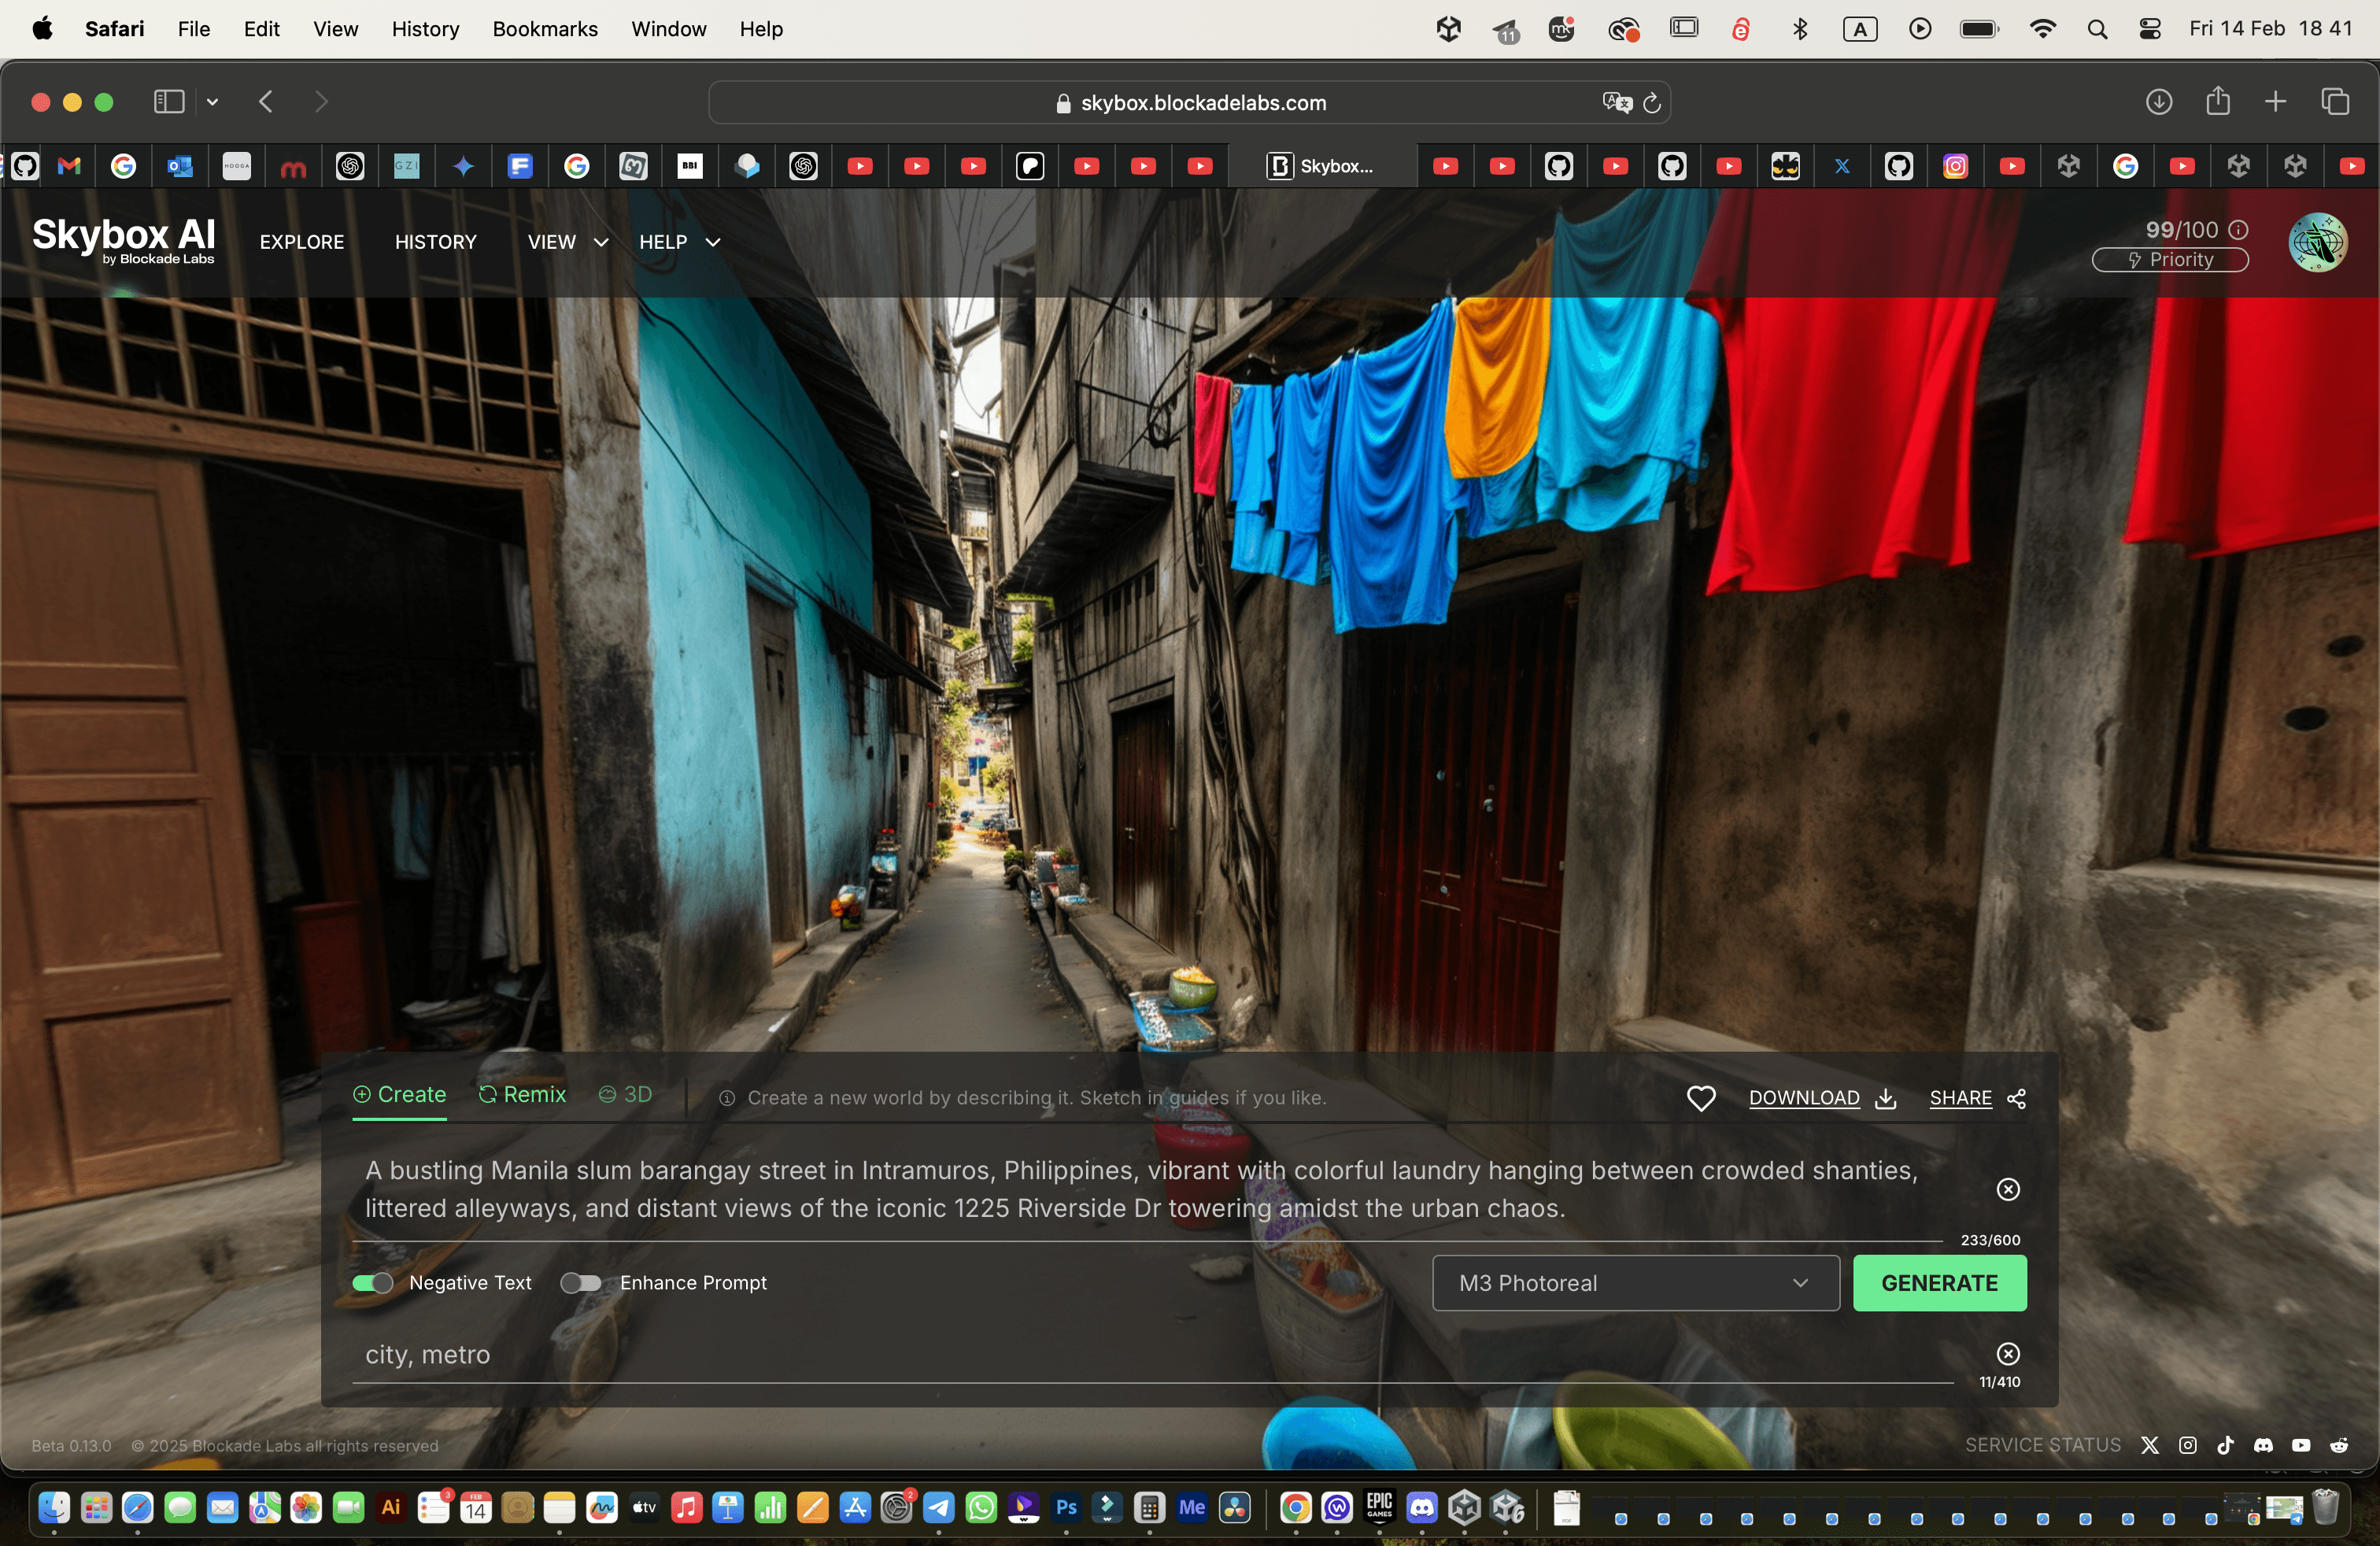Open Skybox's X social link in footer
2380x1546 pixels.
pos(2150,1445)
